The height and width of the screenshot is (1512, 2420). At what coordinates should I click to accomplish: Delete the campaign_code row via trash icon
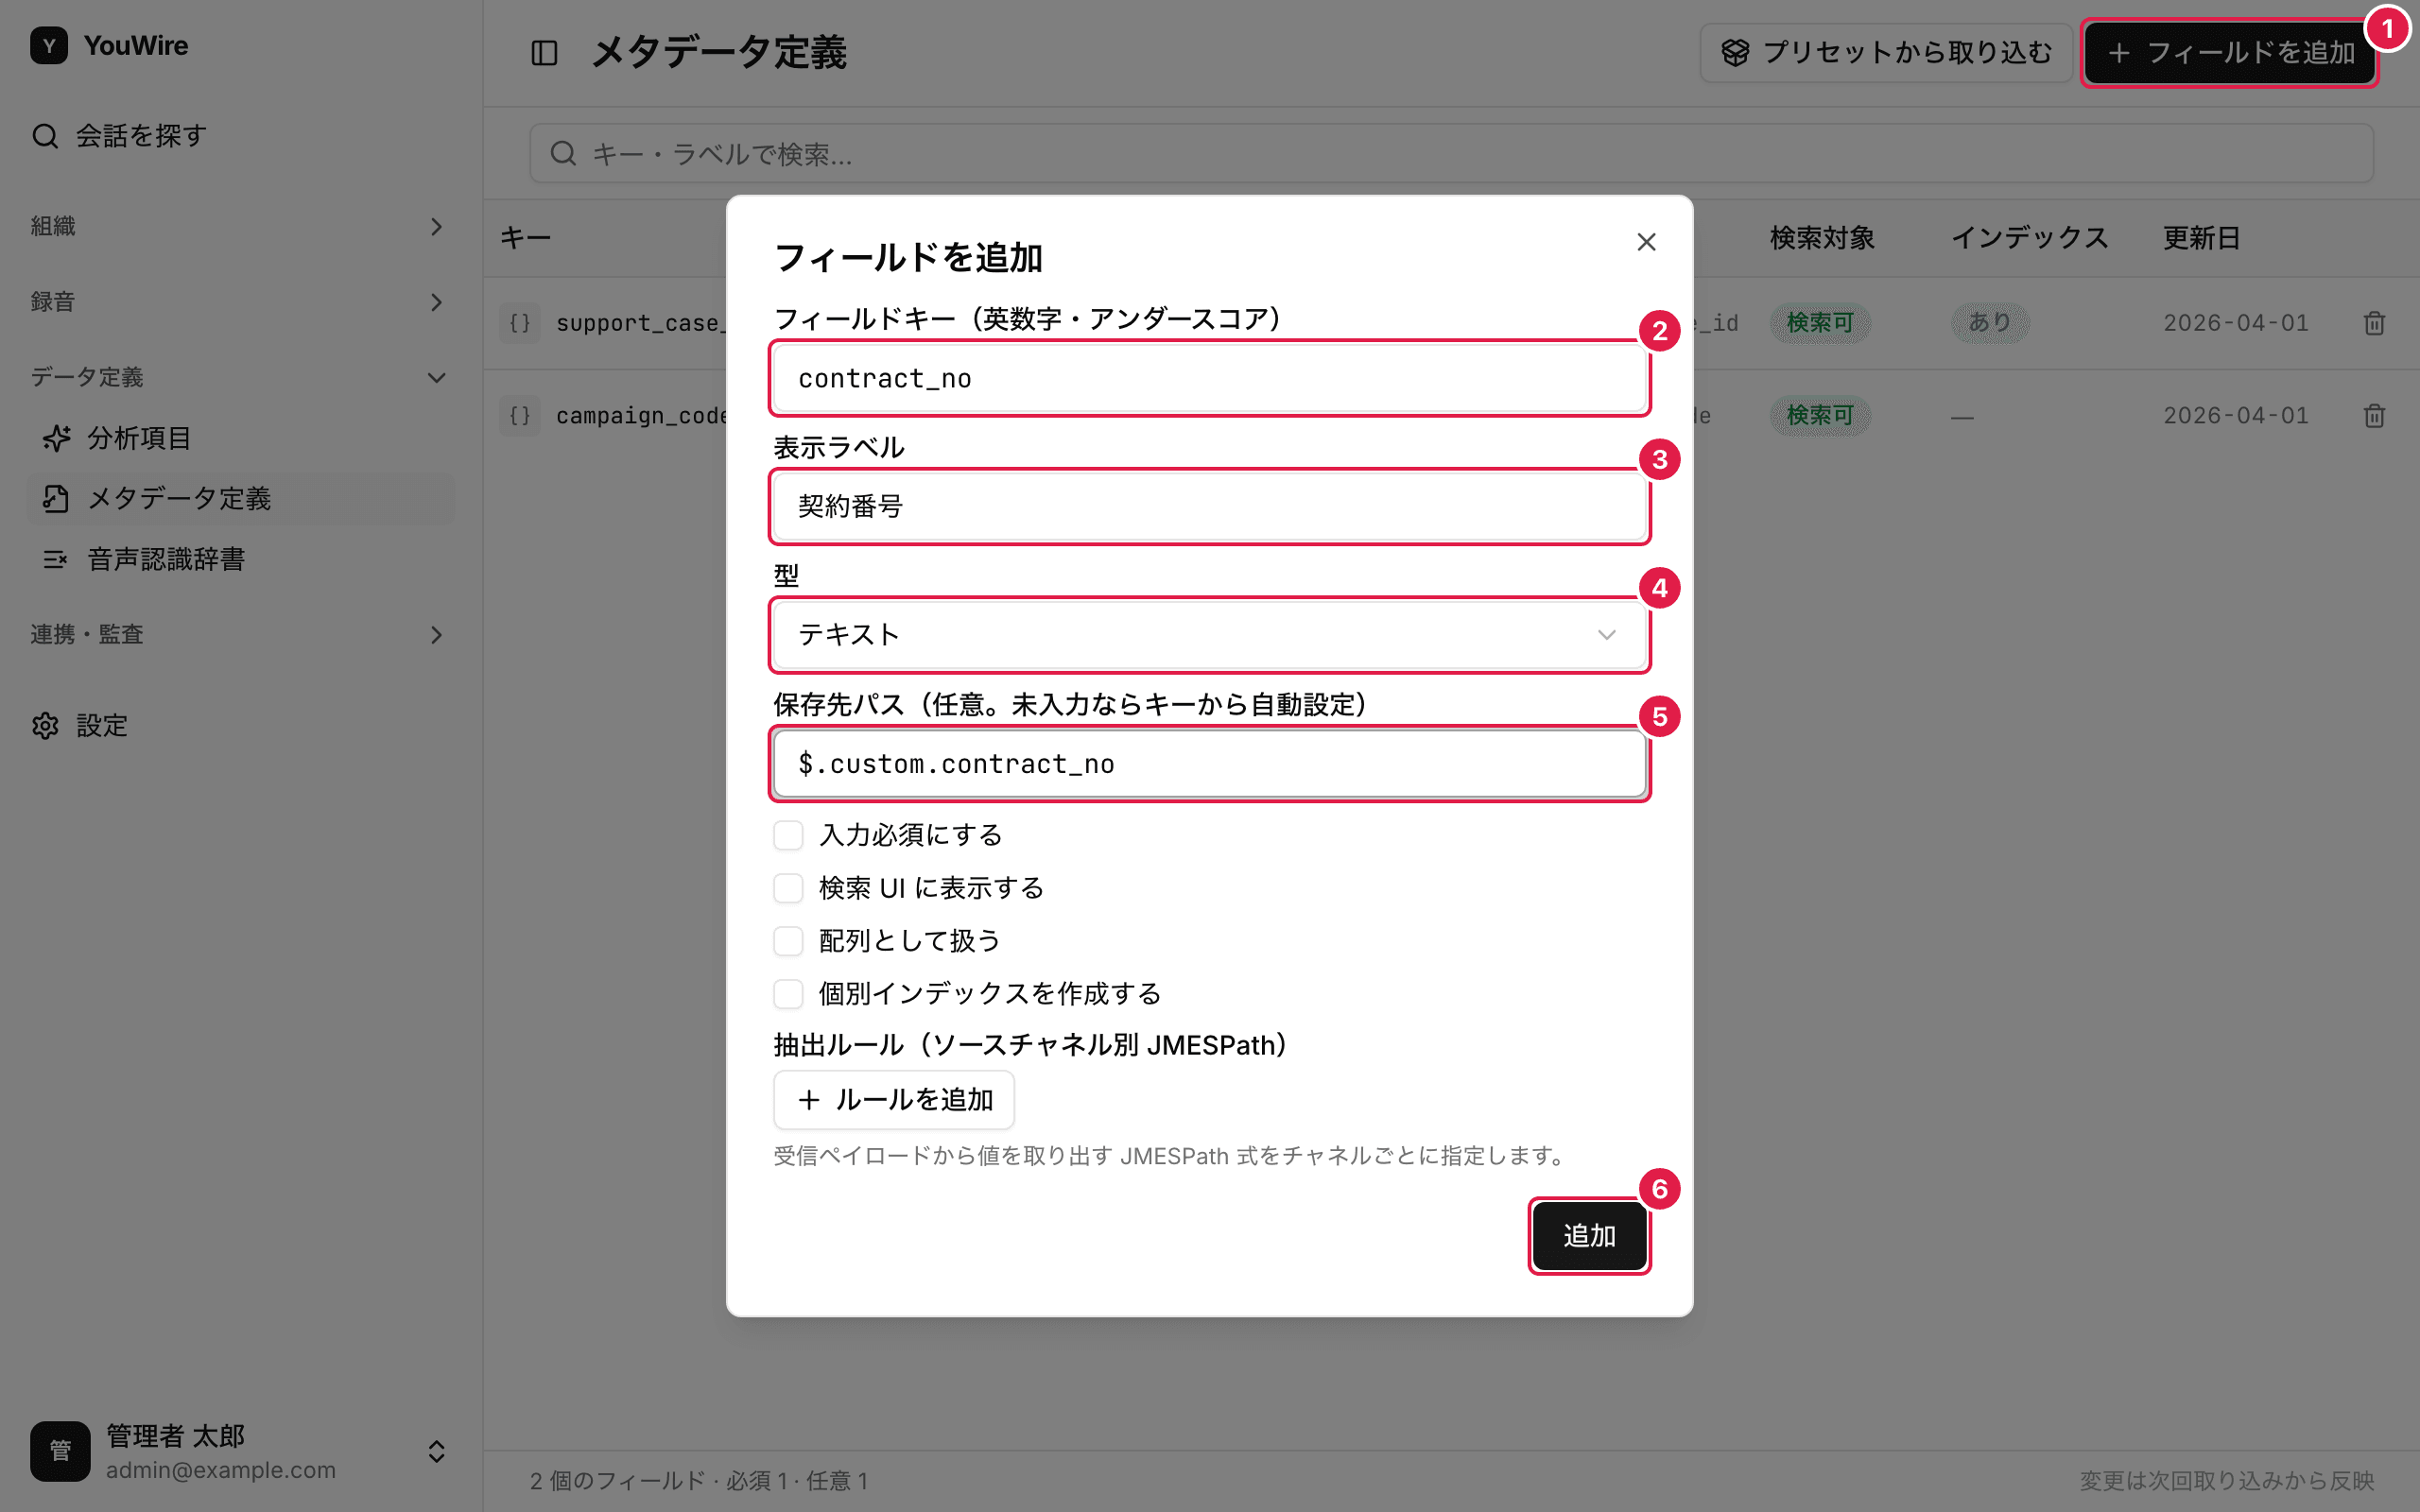point(2374,415)
